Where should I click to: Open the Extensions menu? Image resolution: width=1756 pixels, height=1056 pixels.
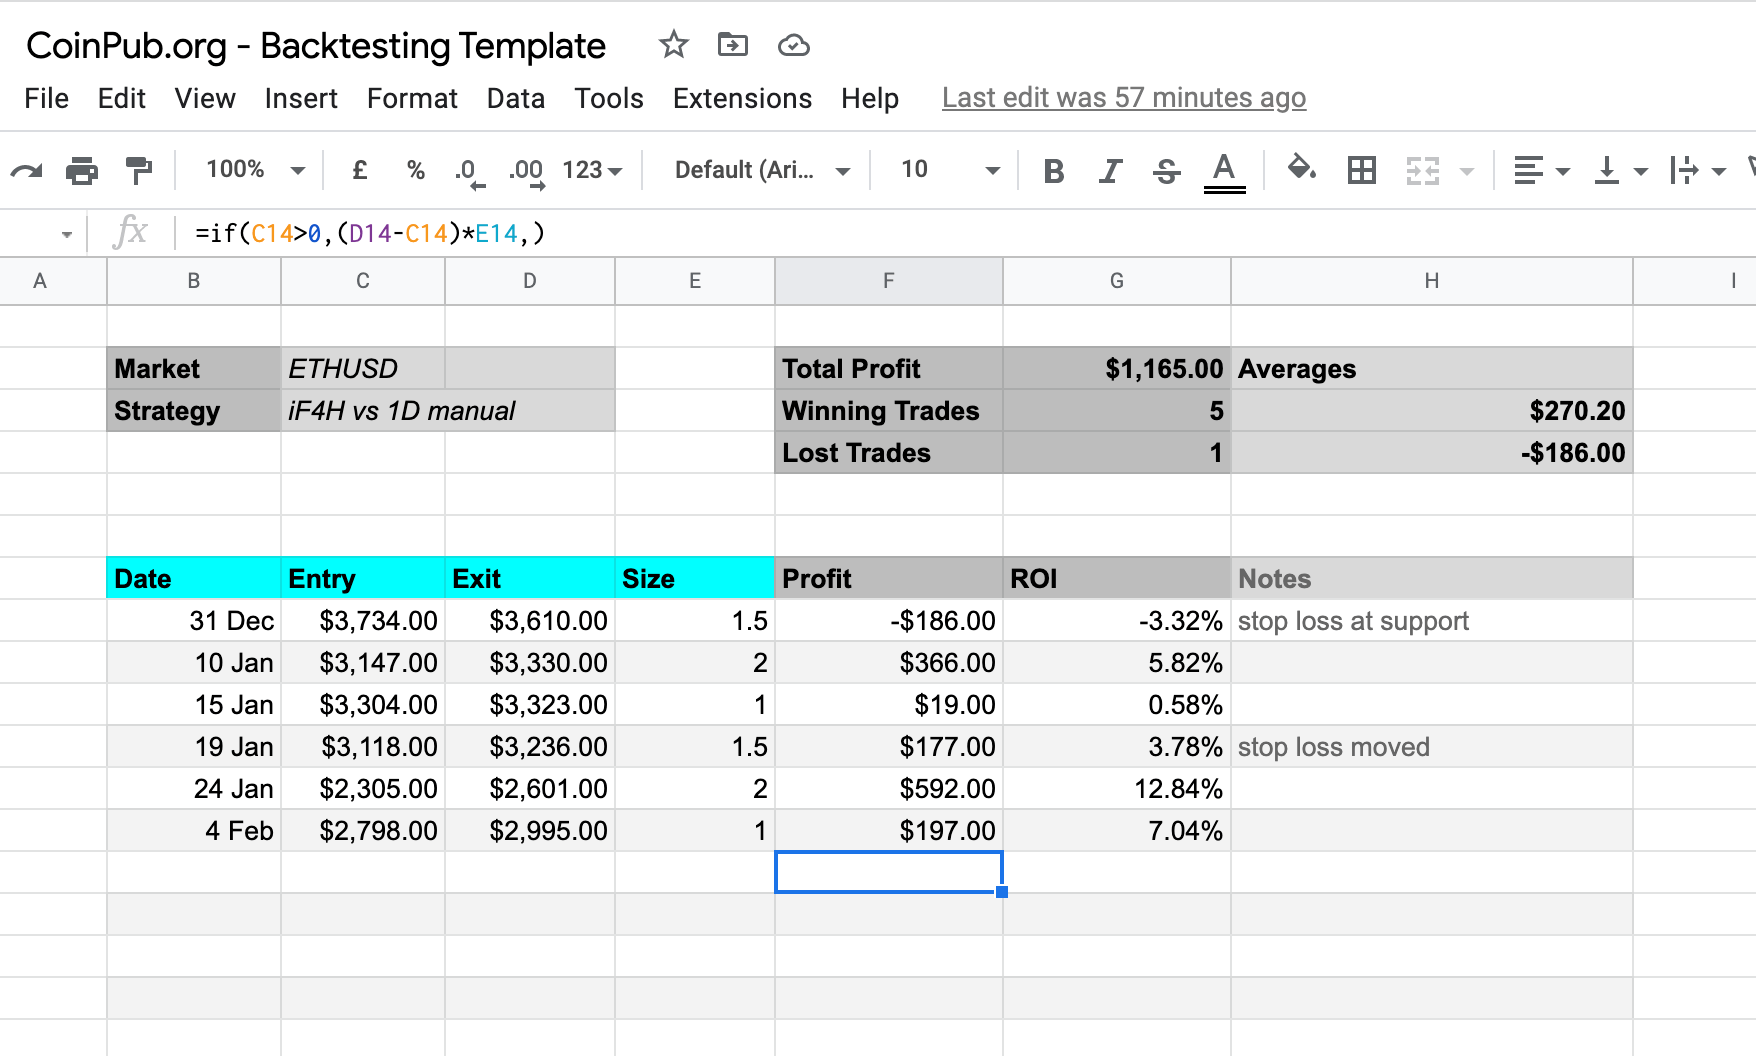click(741, 98)
